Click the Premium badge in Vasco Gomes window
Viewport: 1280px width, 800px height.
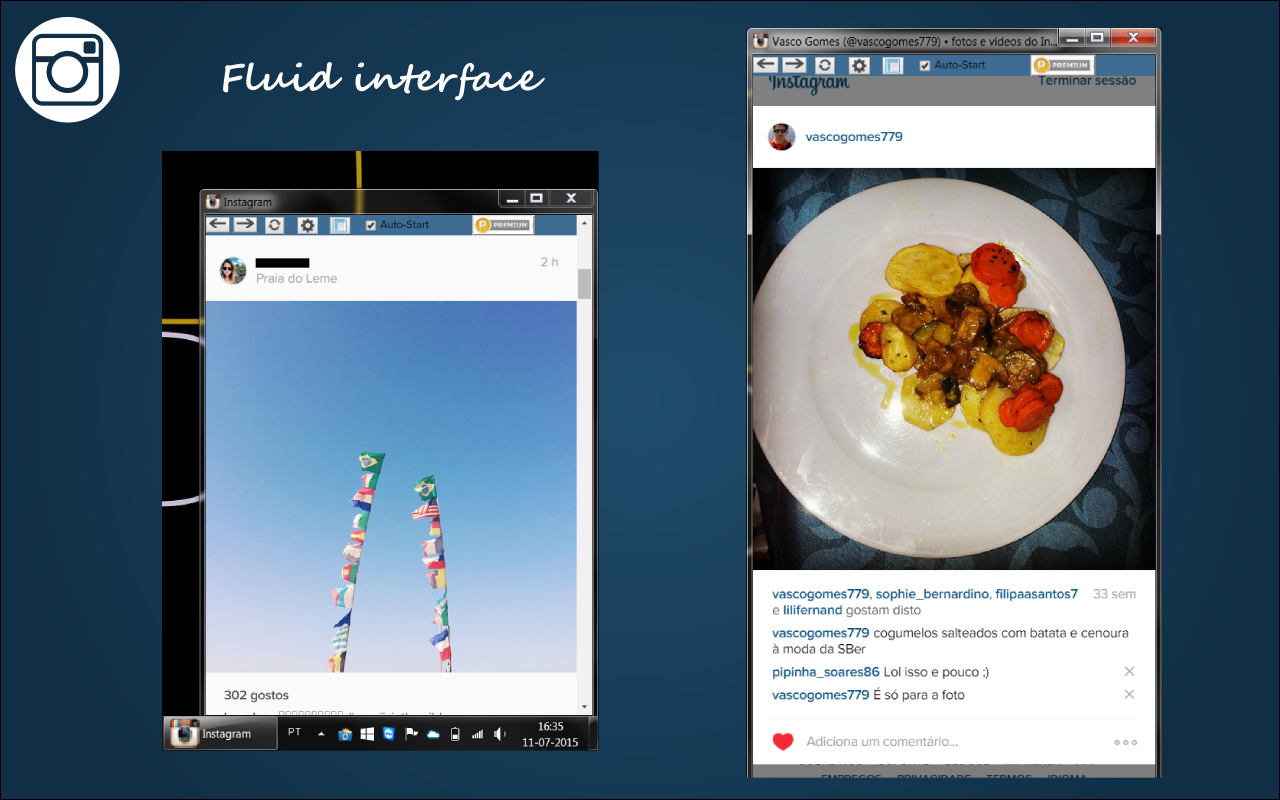coord(1062,65)
